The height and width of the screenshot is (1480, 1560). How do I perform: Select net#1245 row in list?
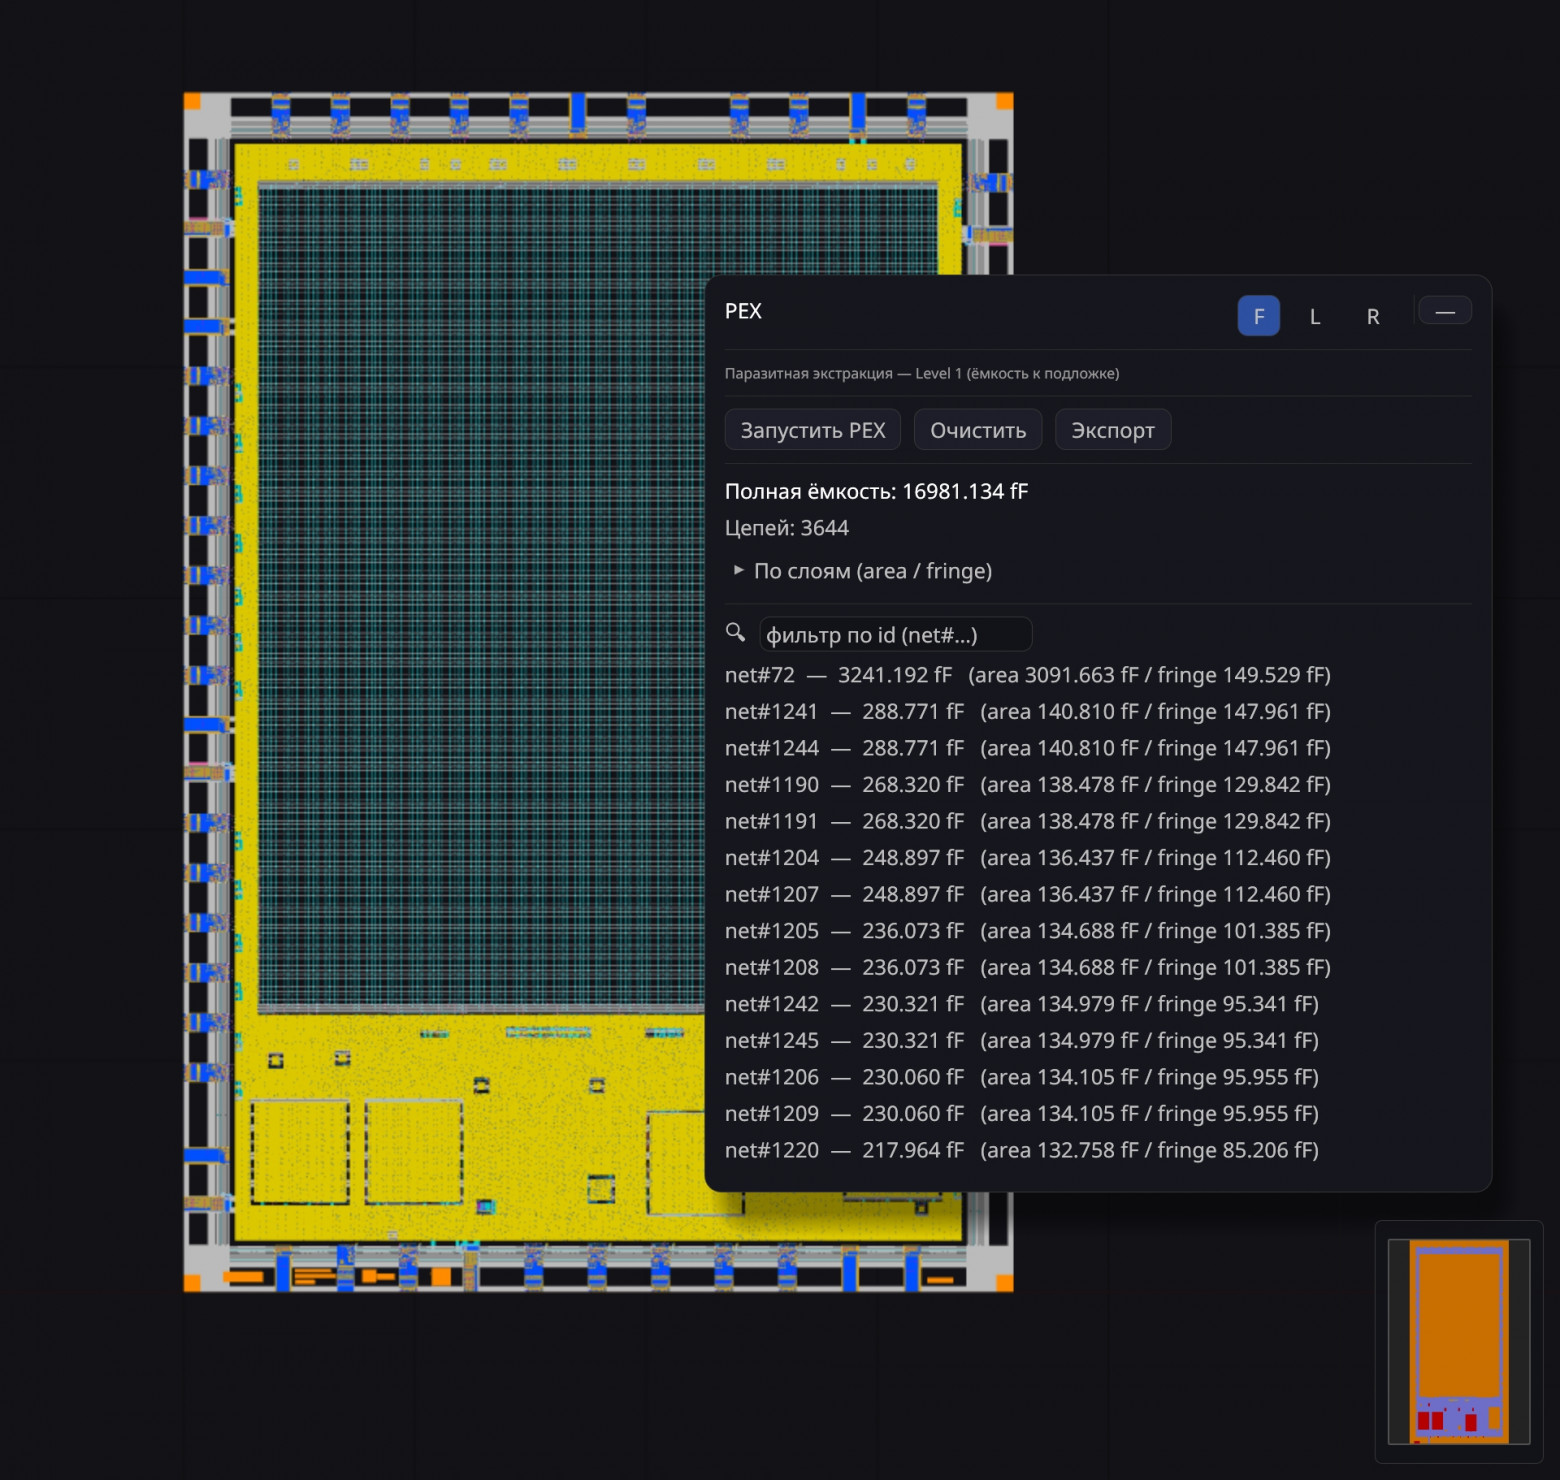pos(1022,1041)
